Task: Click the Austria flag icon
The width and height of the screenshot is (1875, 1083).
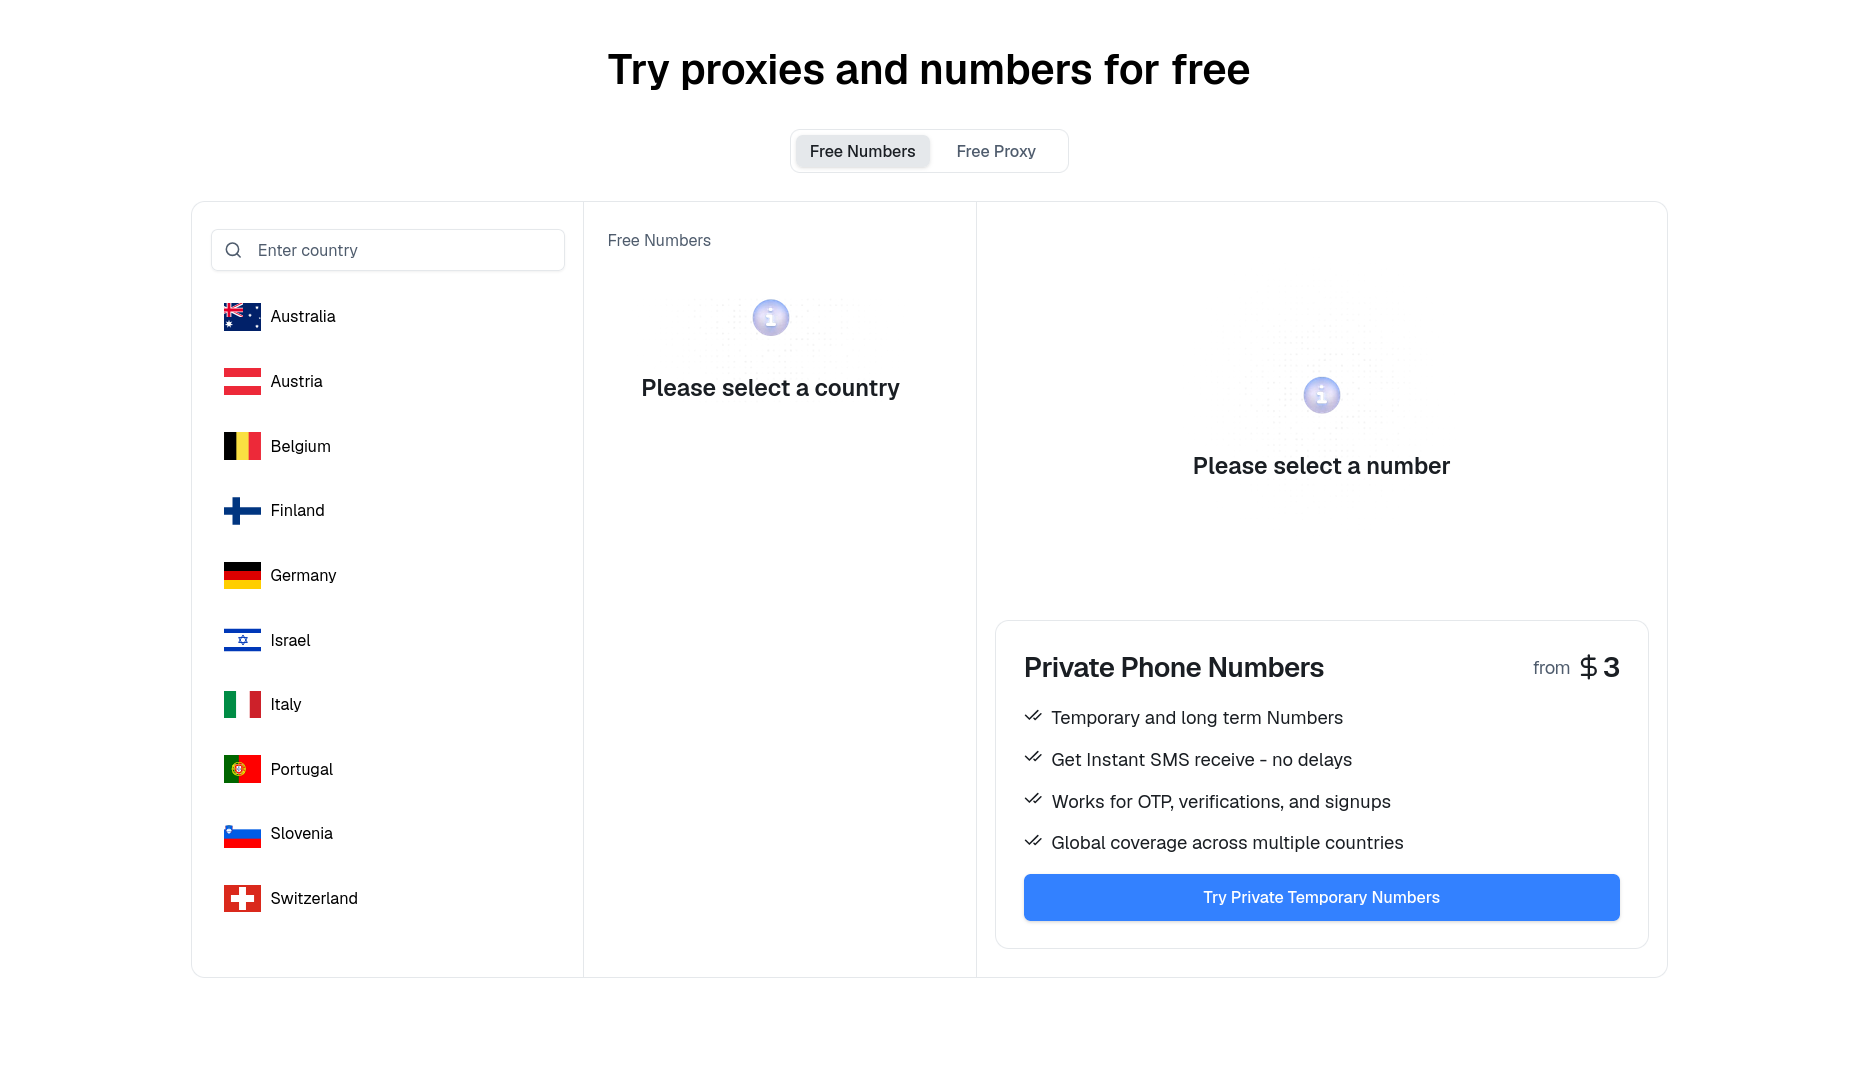Action: click(242, 381)
